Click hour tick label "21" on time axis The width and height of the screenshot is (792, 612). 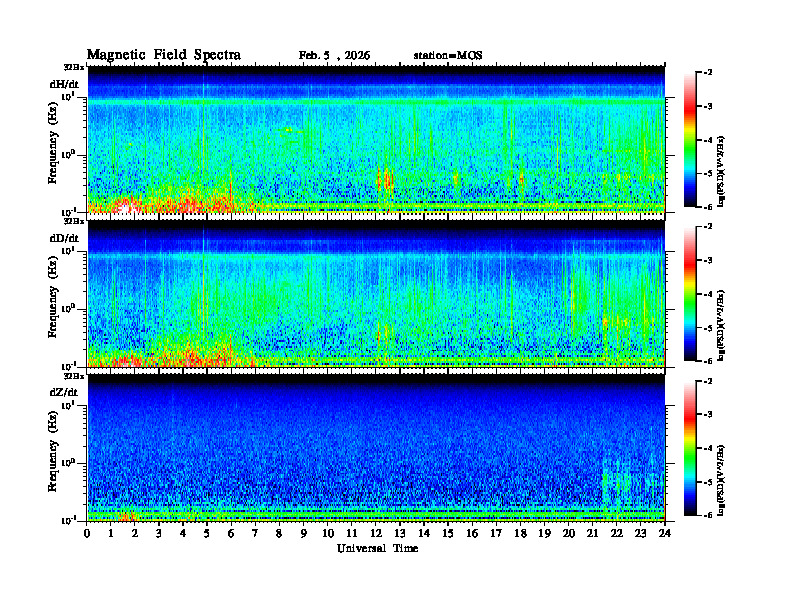592,533
